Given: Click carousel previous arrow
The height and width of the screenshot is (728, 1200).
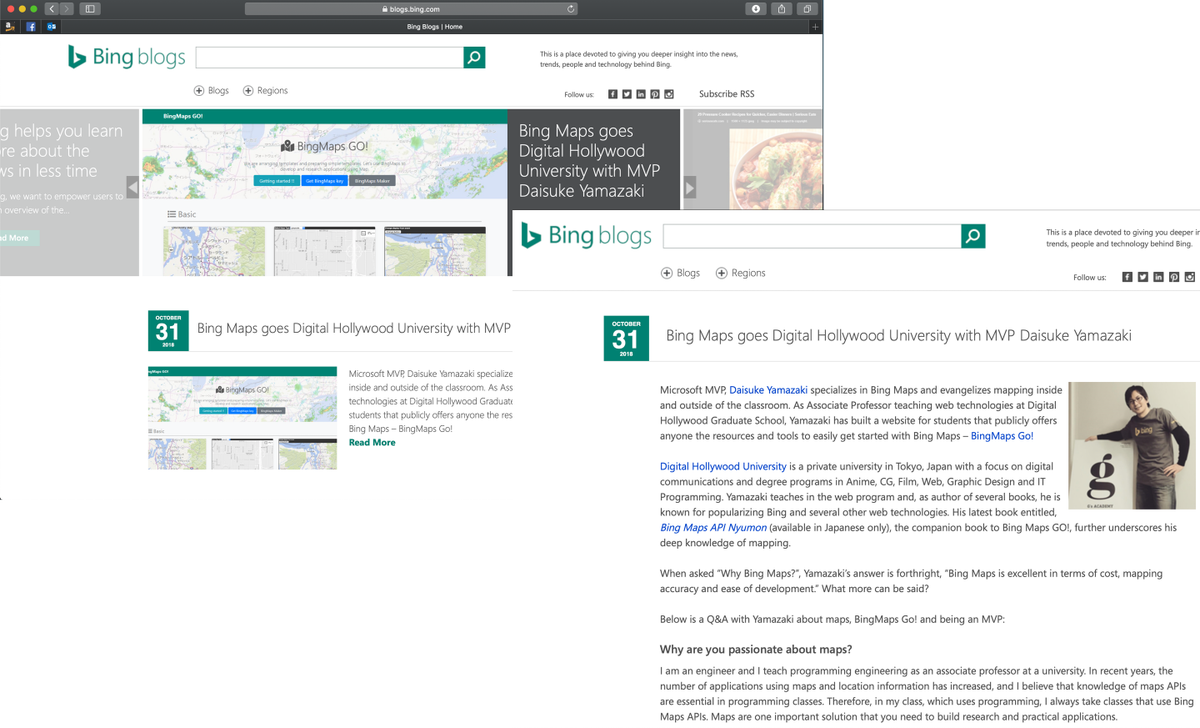Looking at the screenshot, I should click(132, 187).
